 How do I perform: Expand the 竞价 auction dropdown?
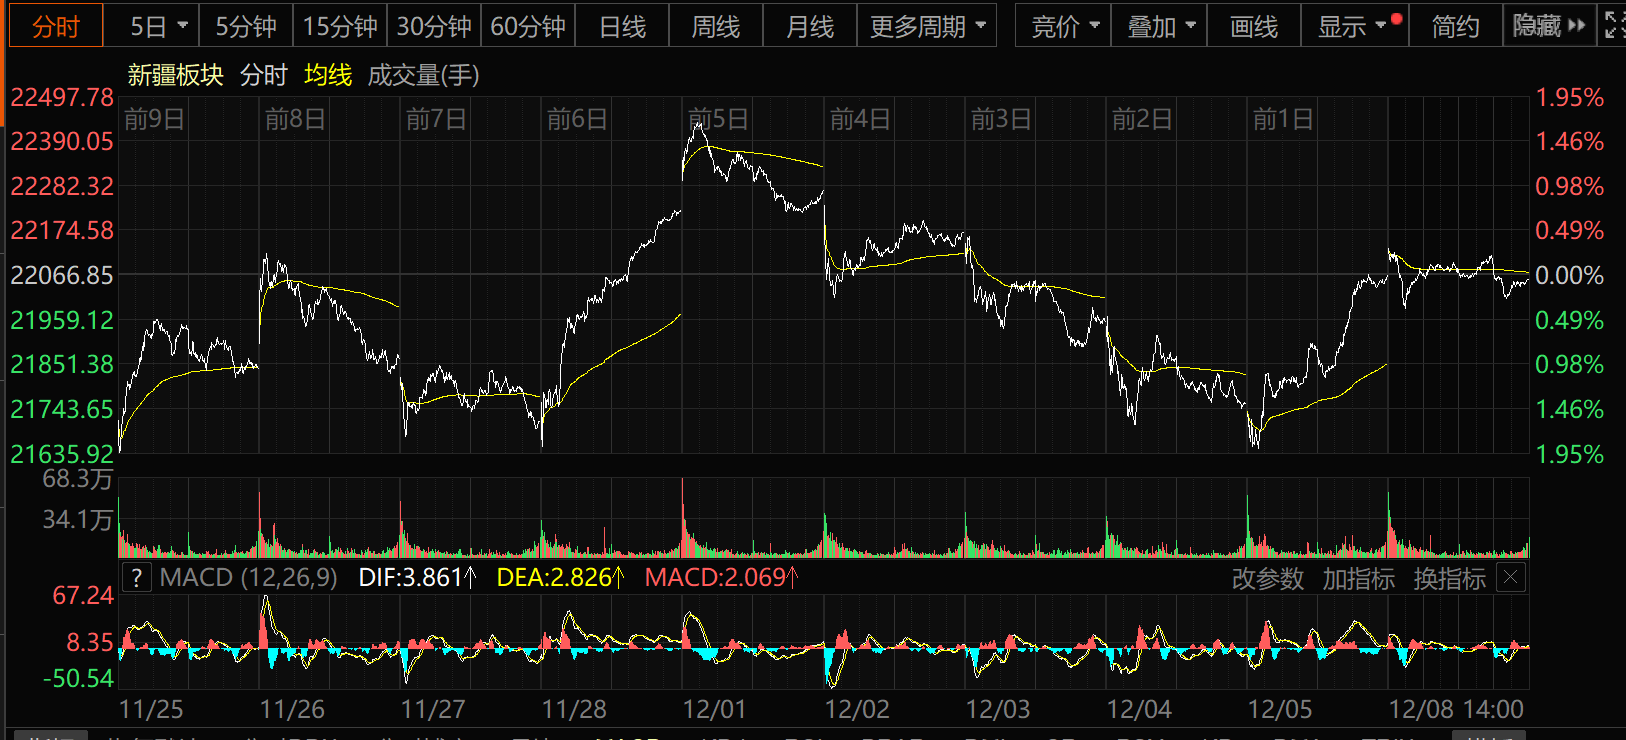1064,26
